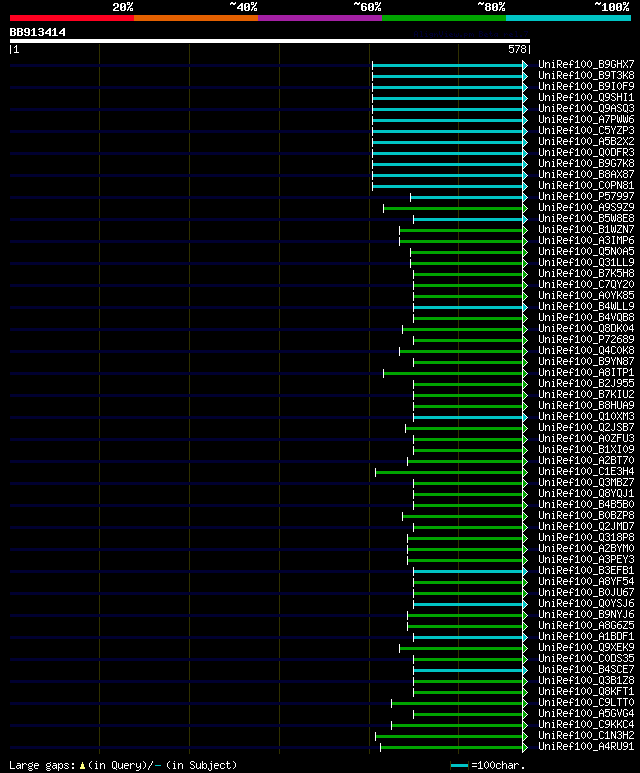Click the cyan alignment bar for UniRef100_B9GHX7
This screenshot has width=640, height=773.
pyautogui.click(x=448, y=65)
